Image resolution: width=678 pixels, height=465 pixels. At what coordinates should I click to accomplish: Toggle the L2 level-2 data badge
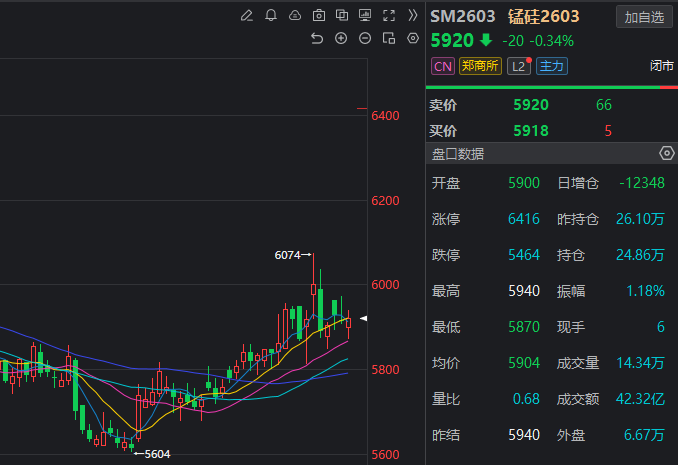(x=518, y=66)
